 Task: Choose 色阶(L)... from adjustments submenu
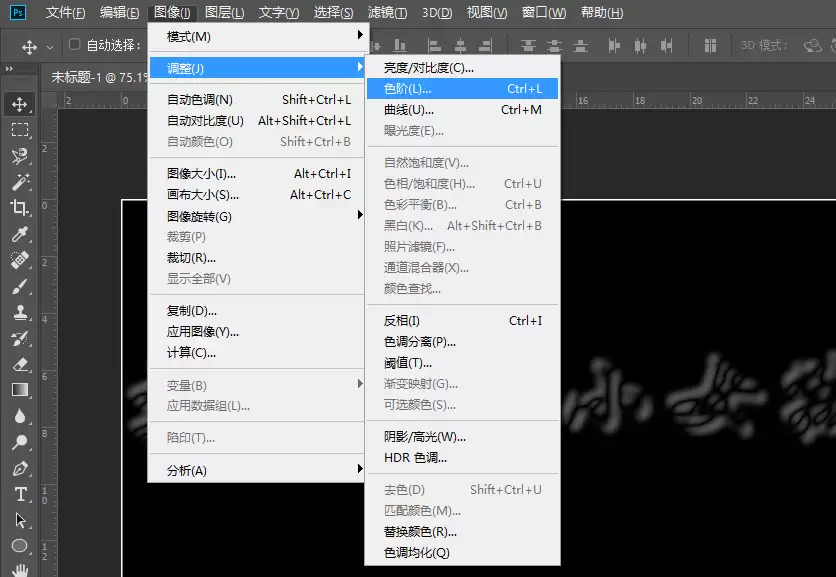tap(462, 89)
